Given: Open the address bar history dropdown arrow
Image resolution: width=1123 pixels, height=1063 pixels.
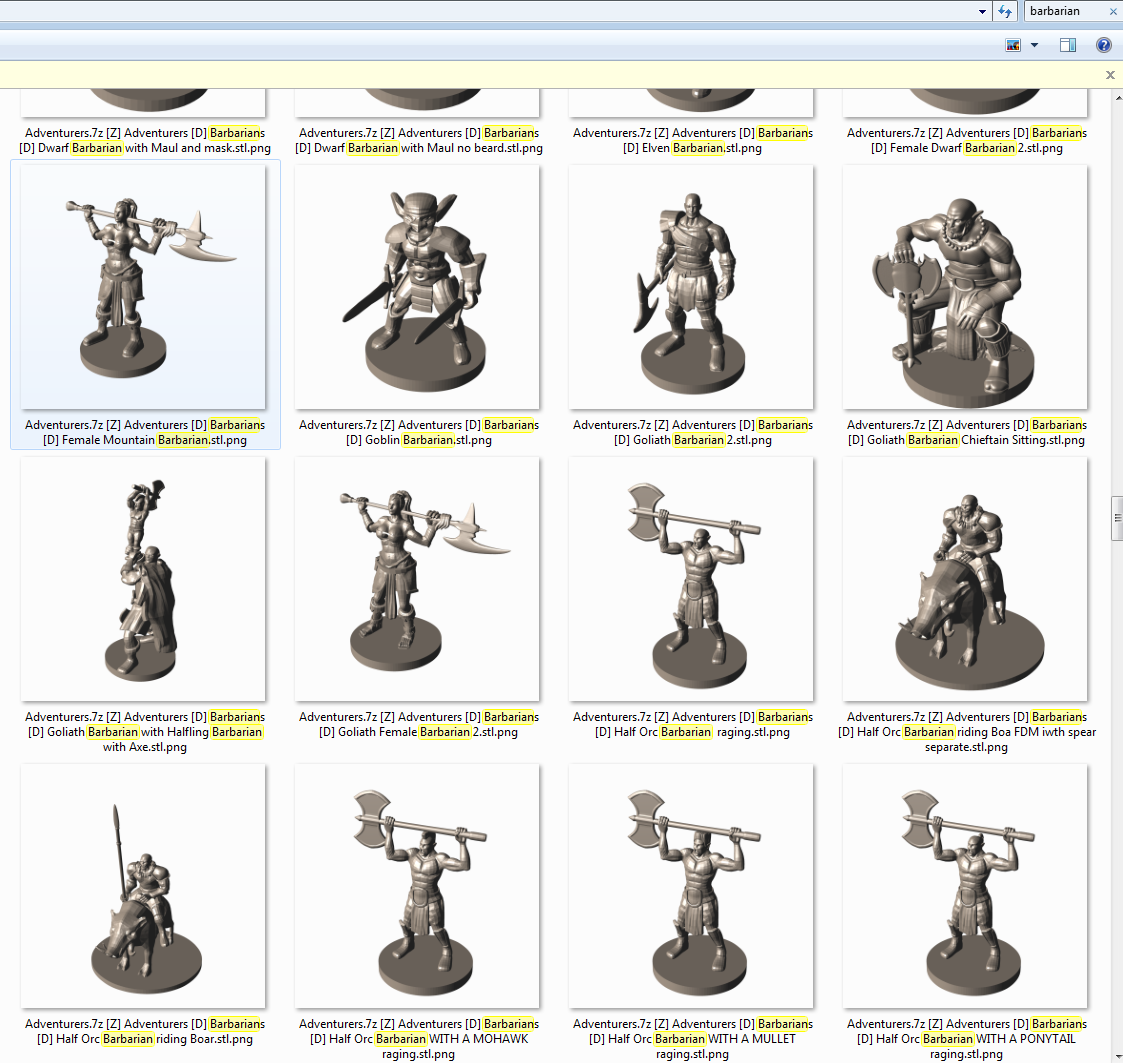Looking at the screenshot, I should (x=983, y=11).
